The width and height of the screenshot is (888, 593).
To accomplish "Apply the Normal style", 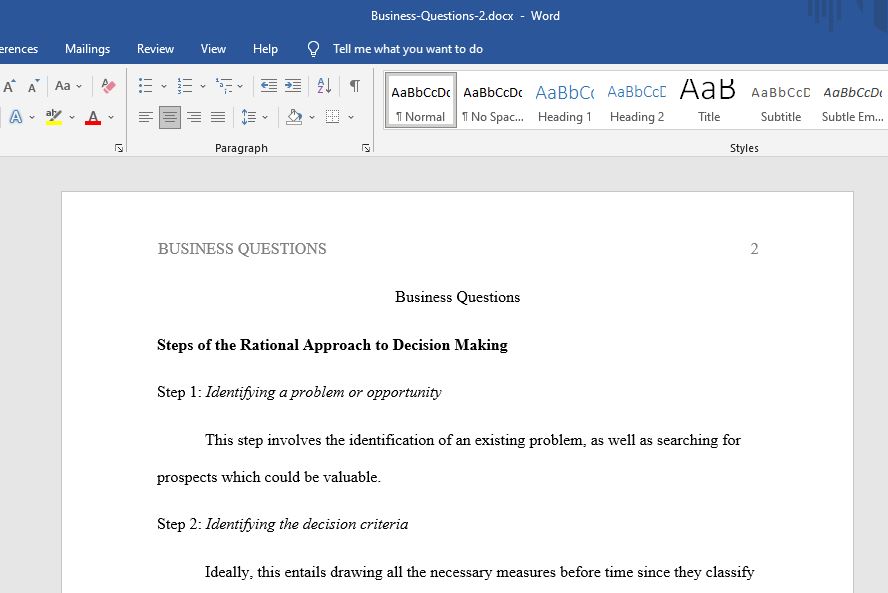I will pos(420,101).
